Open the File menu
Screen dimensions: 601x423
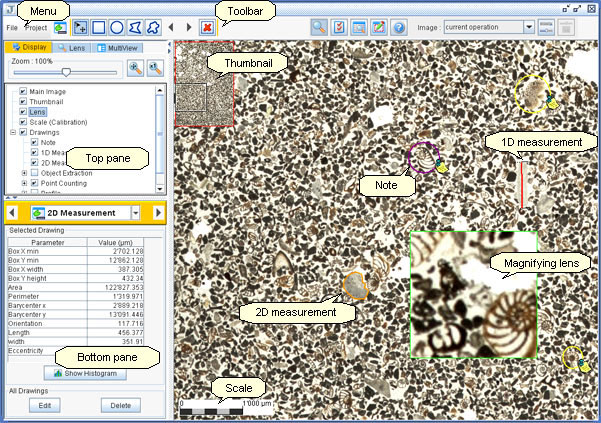tap(12, 28)
